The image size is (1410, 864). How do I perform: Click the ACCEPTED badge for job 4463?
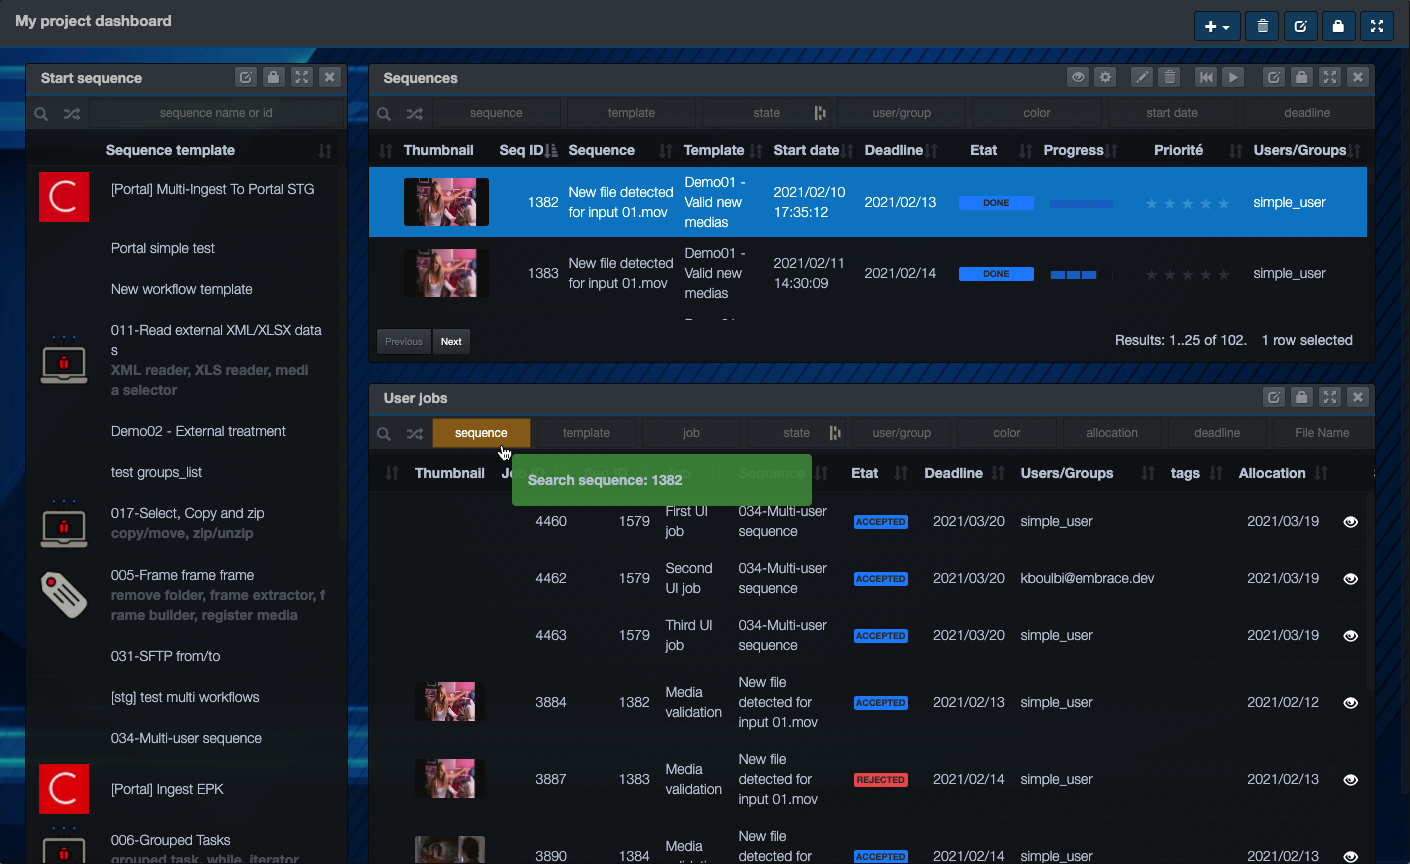881,636
